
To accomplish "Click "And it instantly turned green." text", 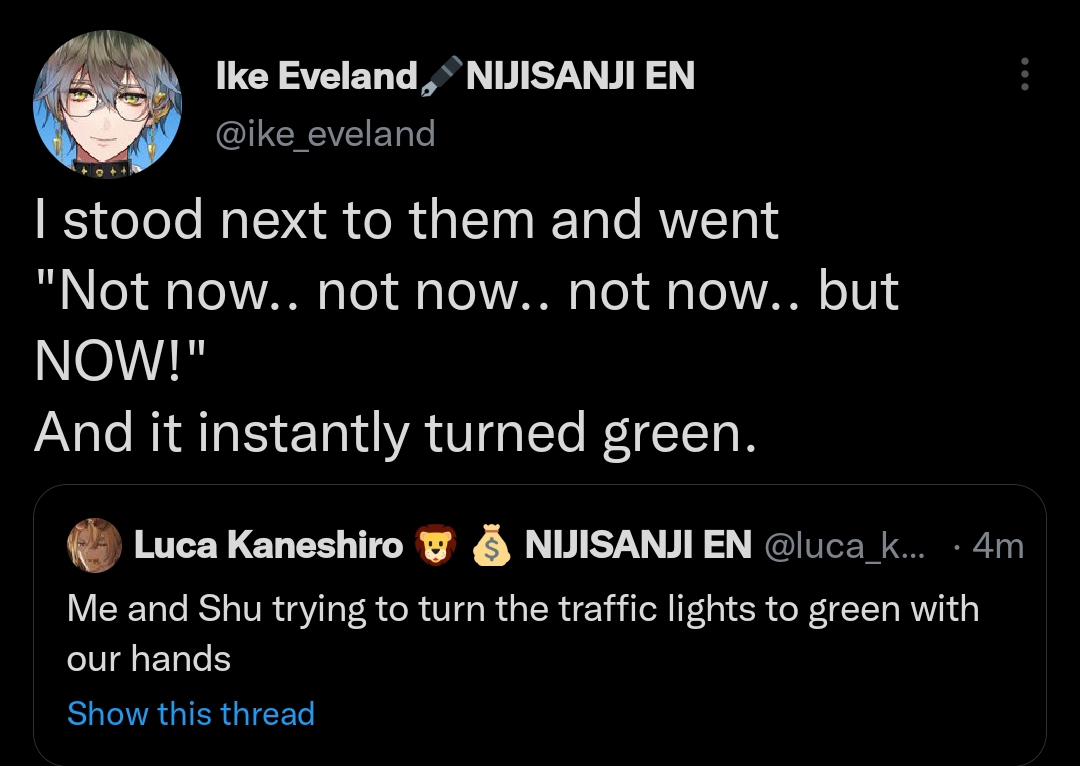I will click(x=395, y=432).
